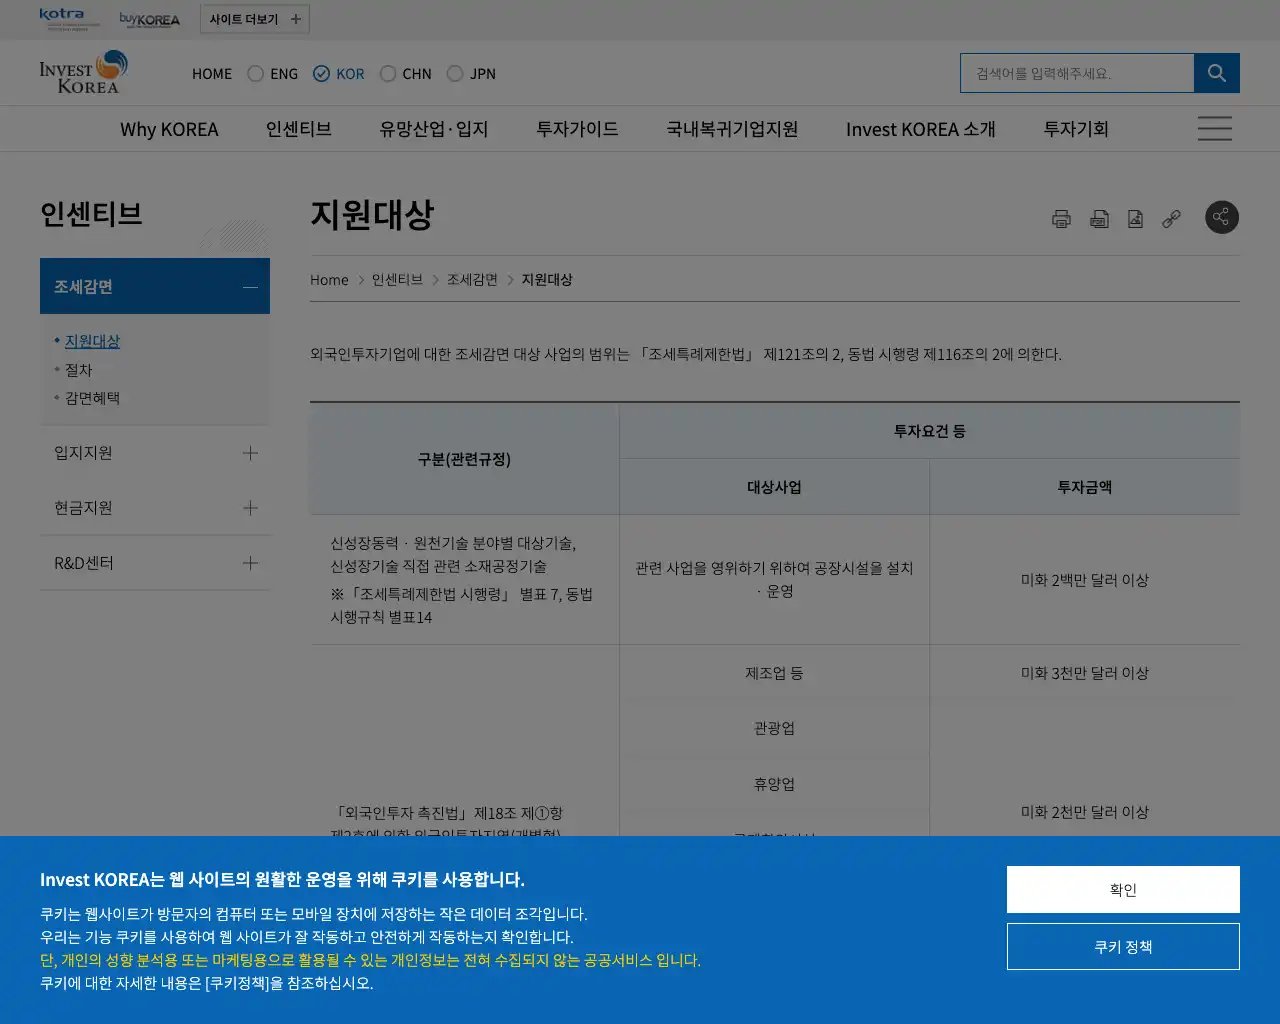Viewport: 1280px width, 1024px height.
Task: Open the 투자가이드 menu
Action: point(576,128)
